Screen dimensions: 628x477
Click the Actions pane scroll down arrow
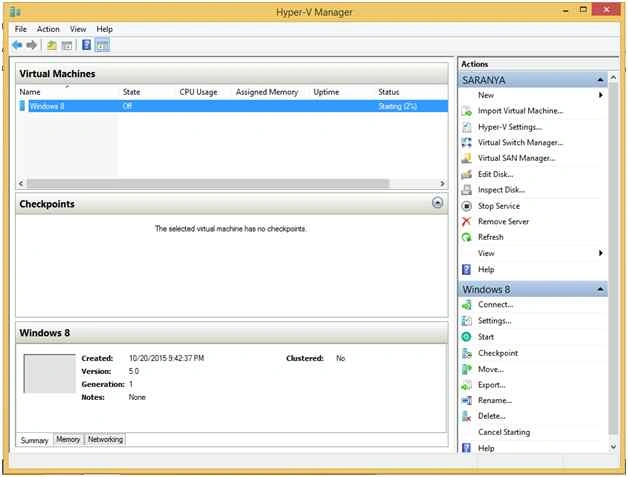point(613,447)
